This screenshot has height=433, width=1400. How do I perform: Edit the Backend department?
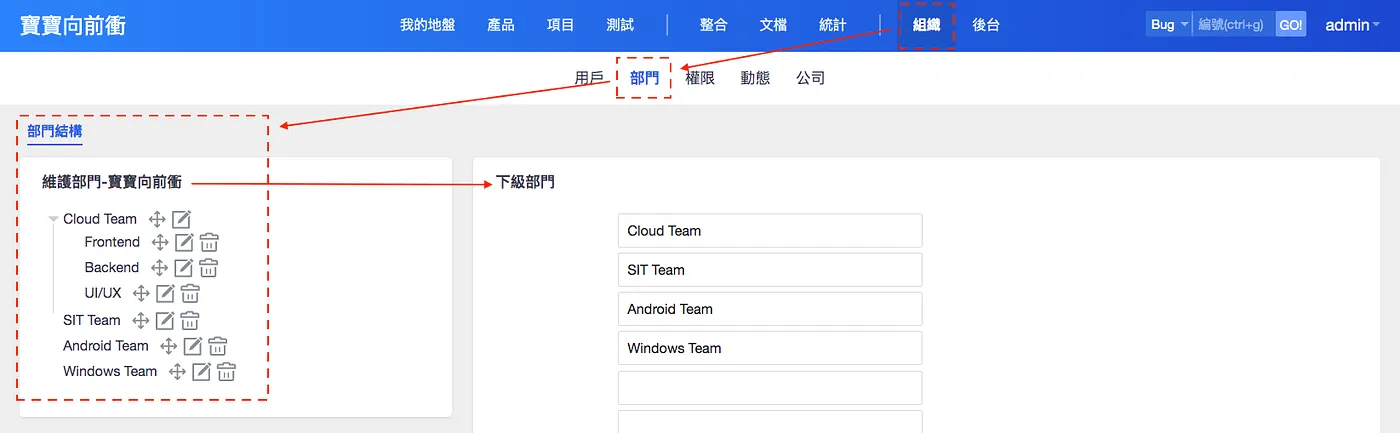pyautogui.click(x=183, y=268)
